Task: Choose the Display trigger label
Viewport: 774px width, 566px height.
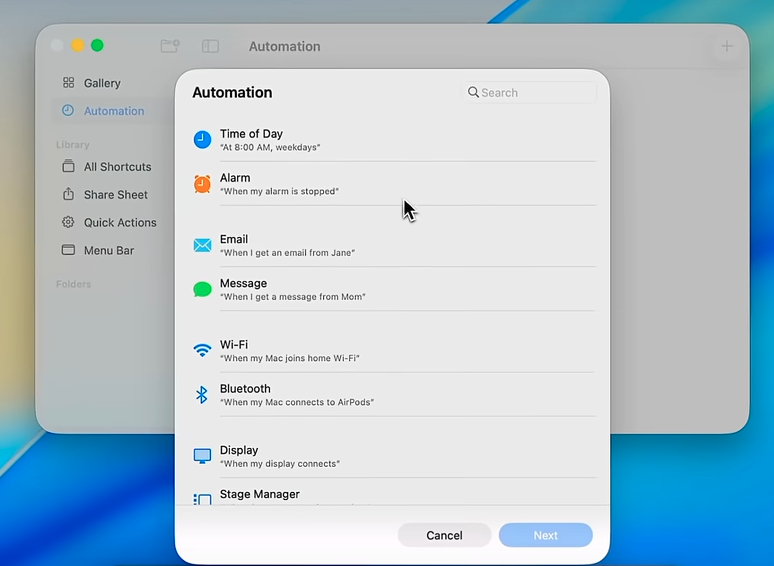Action: coord(239,450)
